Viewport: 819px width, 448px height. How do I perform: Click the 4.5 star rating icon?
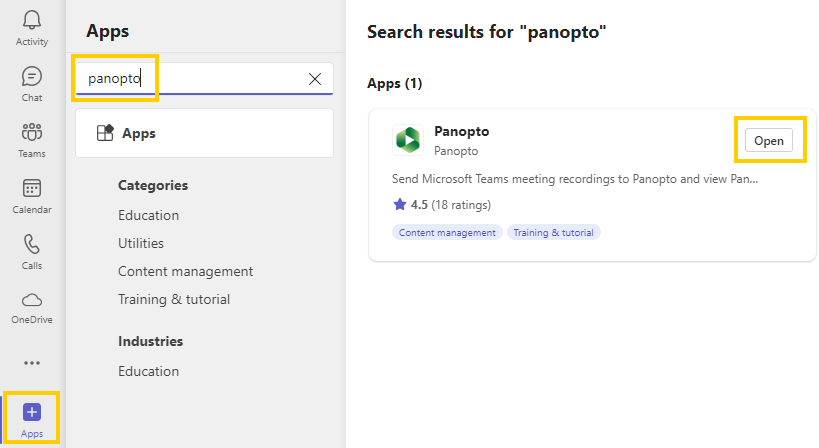click(x=400, y=204)
